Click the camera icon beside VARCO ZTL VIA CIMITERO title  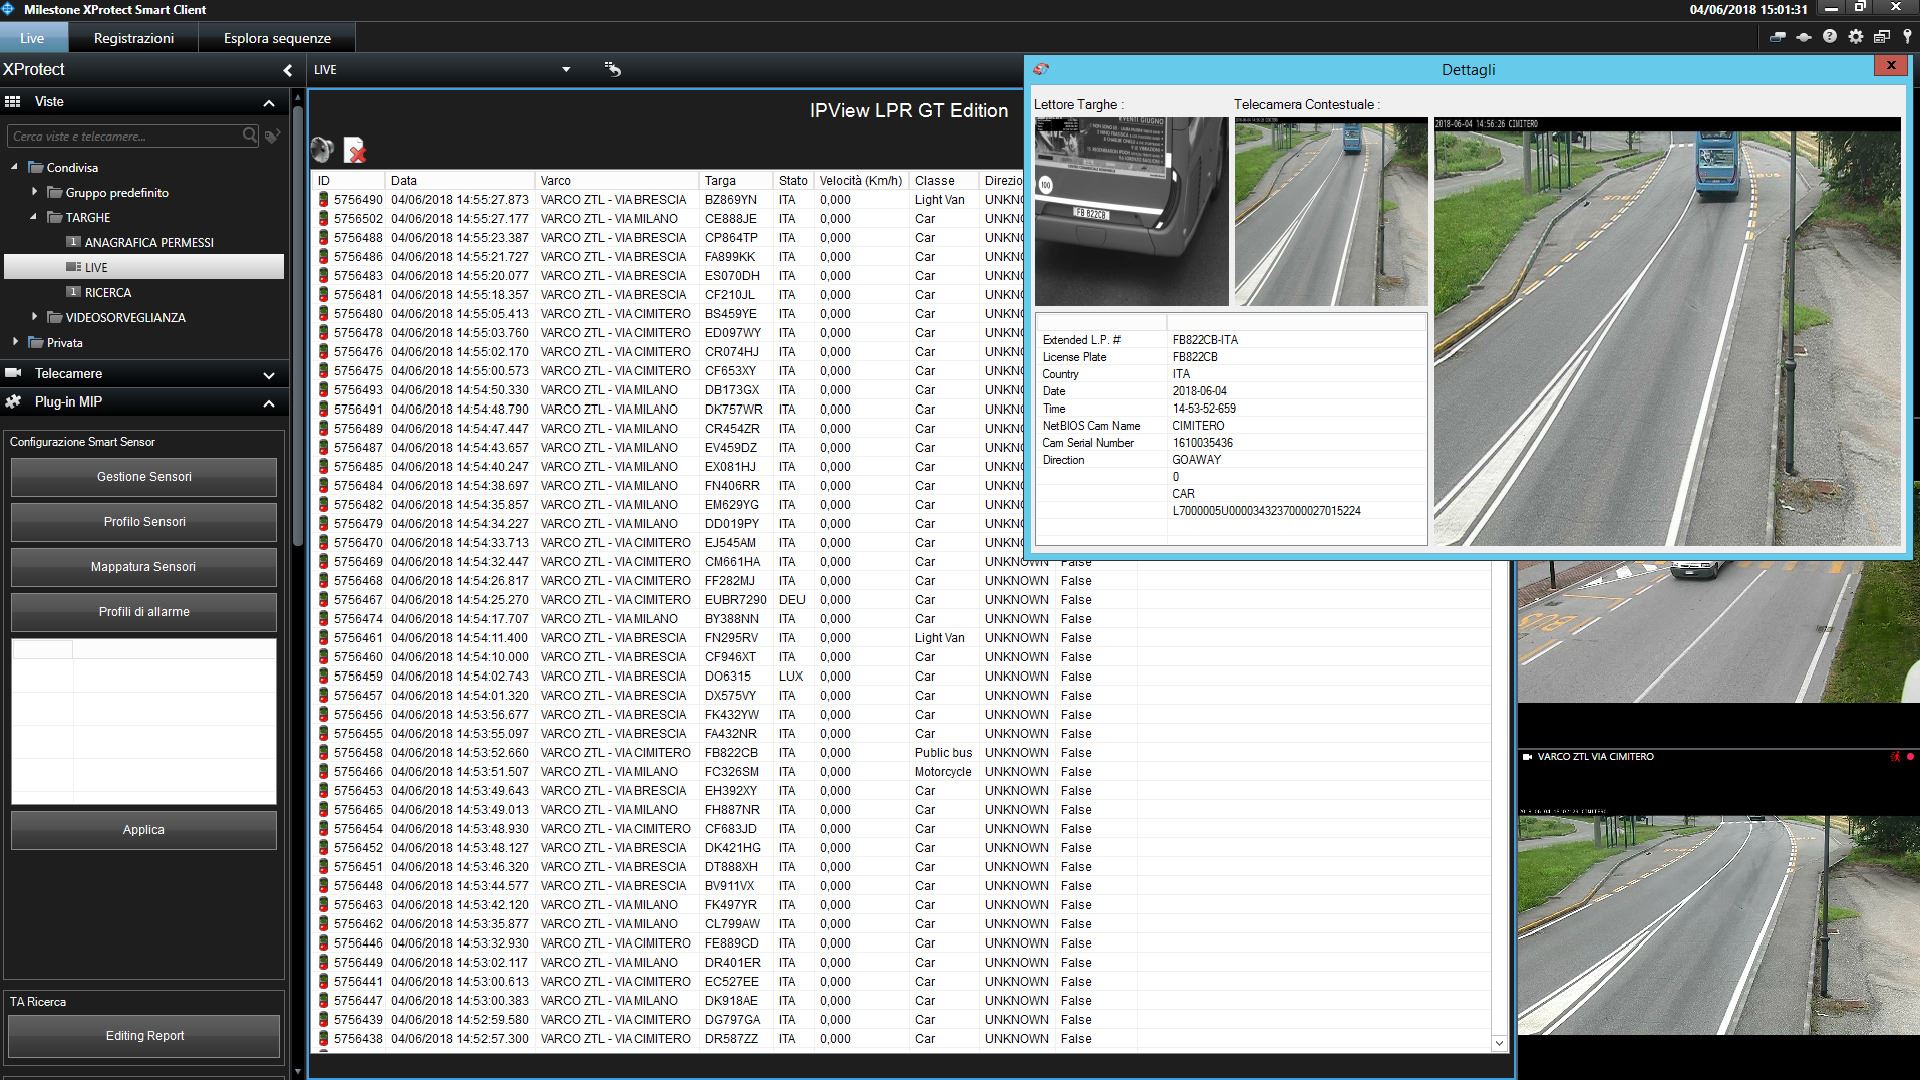[x=1527, y=757]
